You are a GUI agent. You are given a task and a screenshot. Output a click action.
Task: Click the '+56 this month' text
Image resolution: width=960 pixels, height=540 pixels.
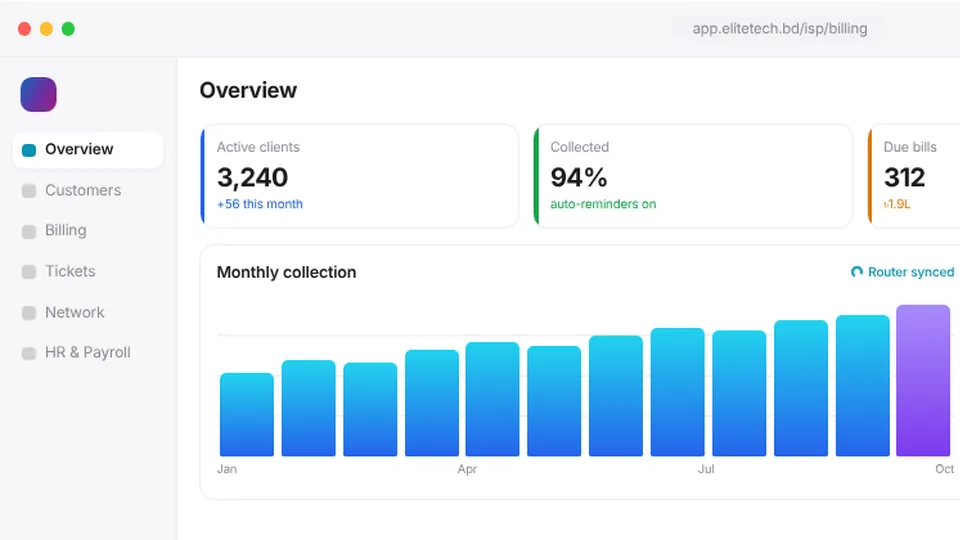(x=260, y=204)
